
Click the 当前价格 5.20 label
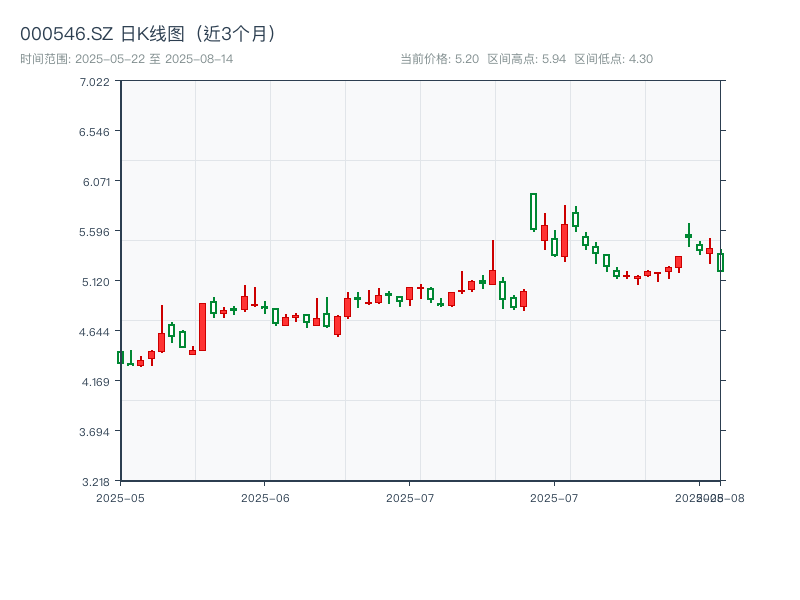point(439,59)
